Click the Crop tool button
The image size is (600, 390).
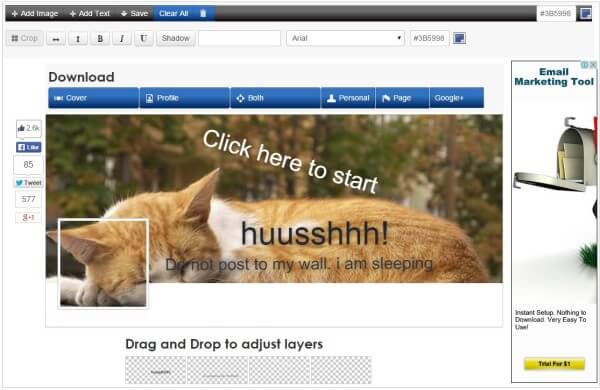pos(24,38)
